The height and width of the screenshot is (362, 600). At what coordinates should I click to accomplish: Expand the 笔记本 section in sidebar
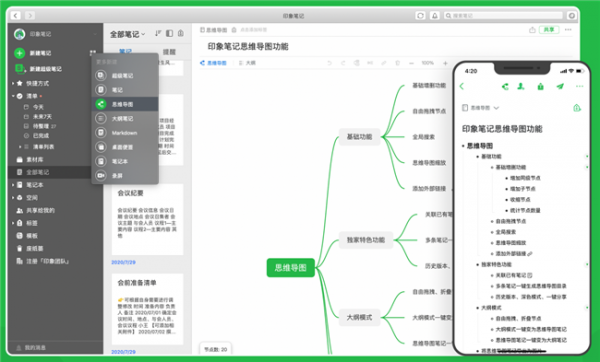(13, 185)
